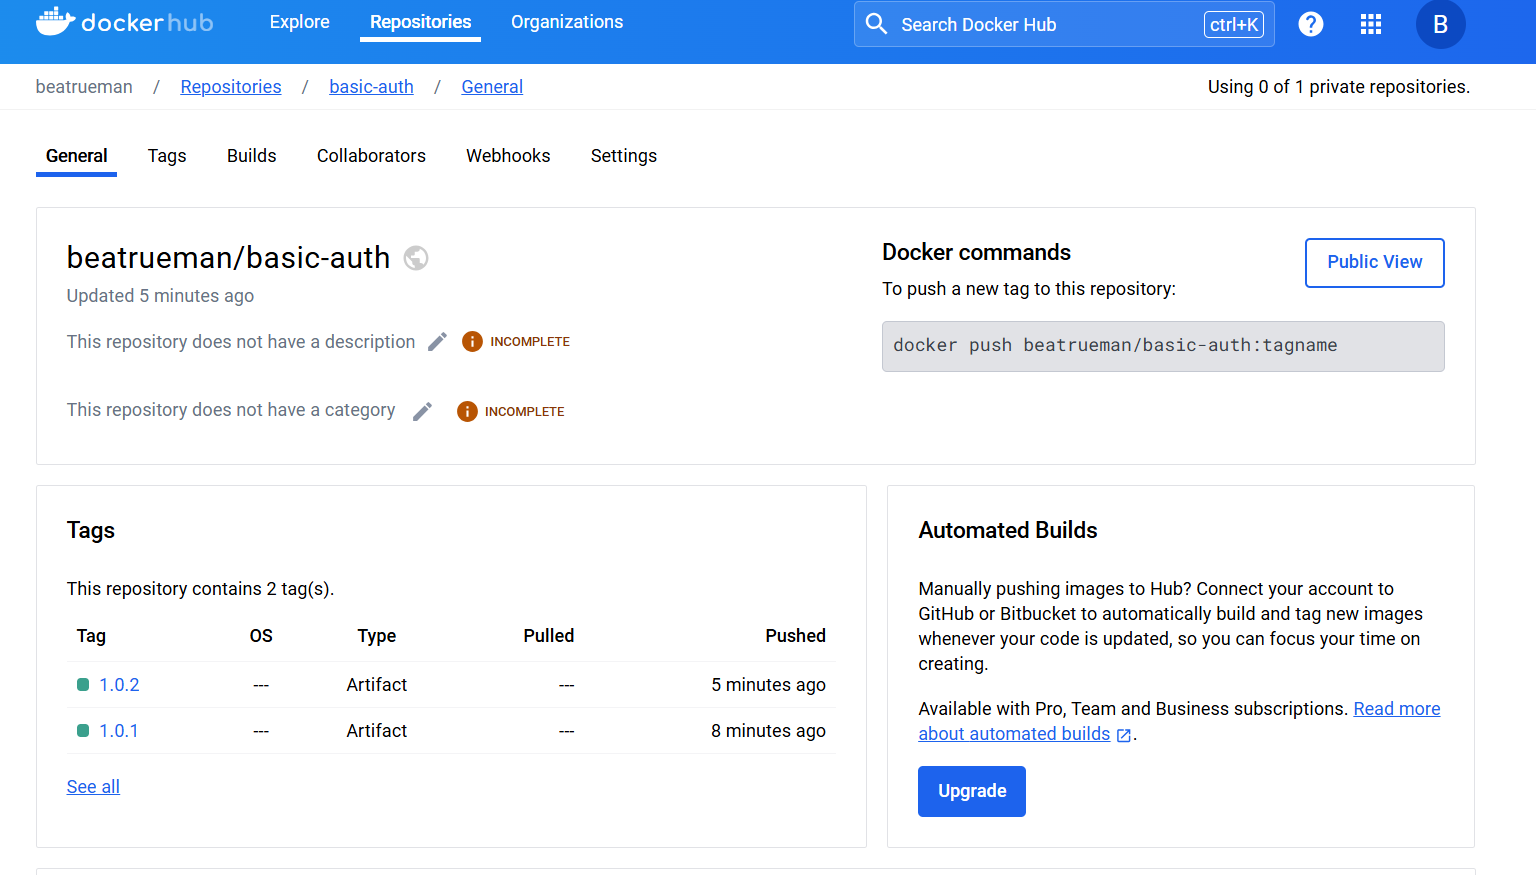Go to the Settings tab

623,156
